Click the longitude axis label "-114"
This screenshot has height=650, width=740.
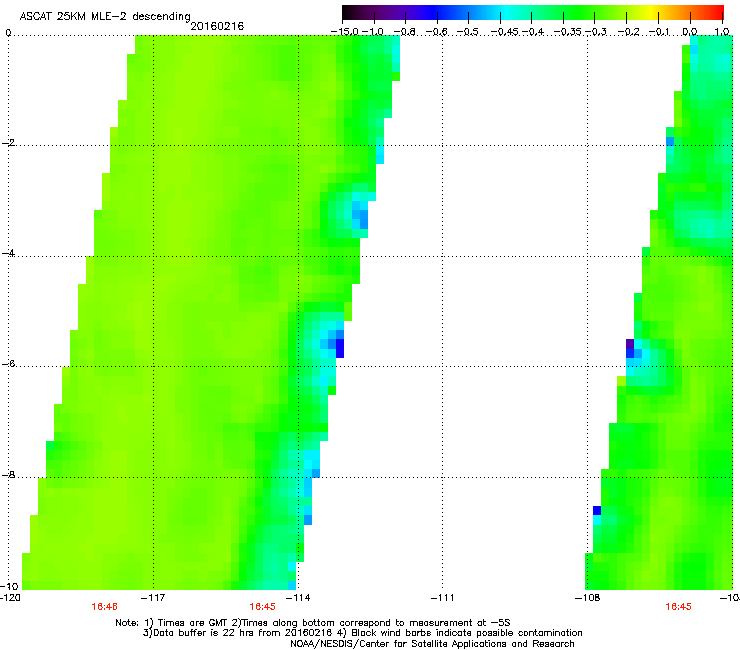(x=298, y=598)
